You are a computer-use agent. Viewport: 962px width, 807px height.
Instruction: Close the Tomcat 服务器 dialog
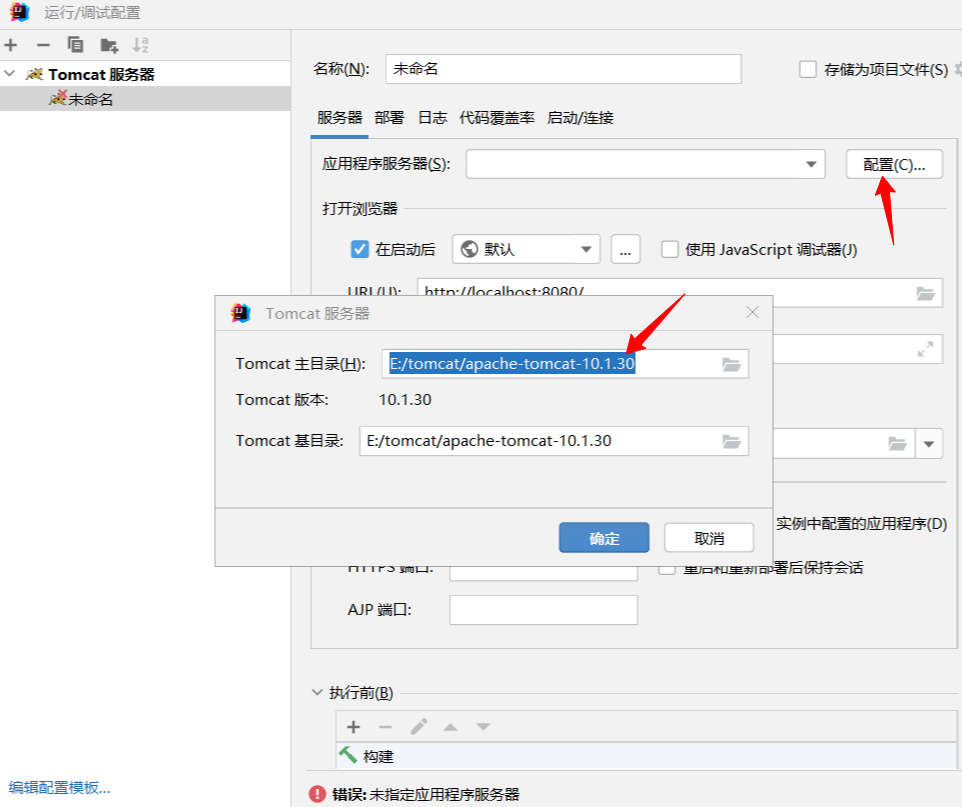pyautogui.click(x=752, y=312)
